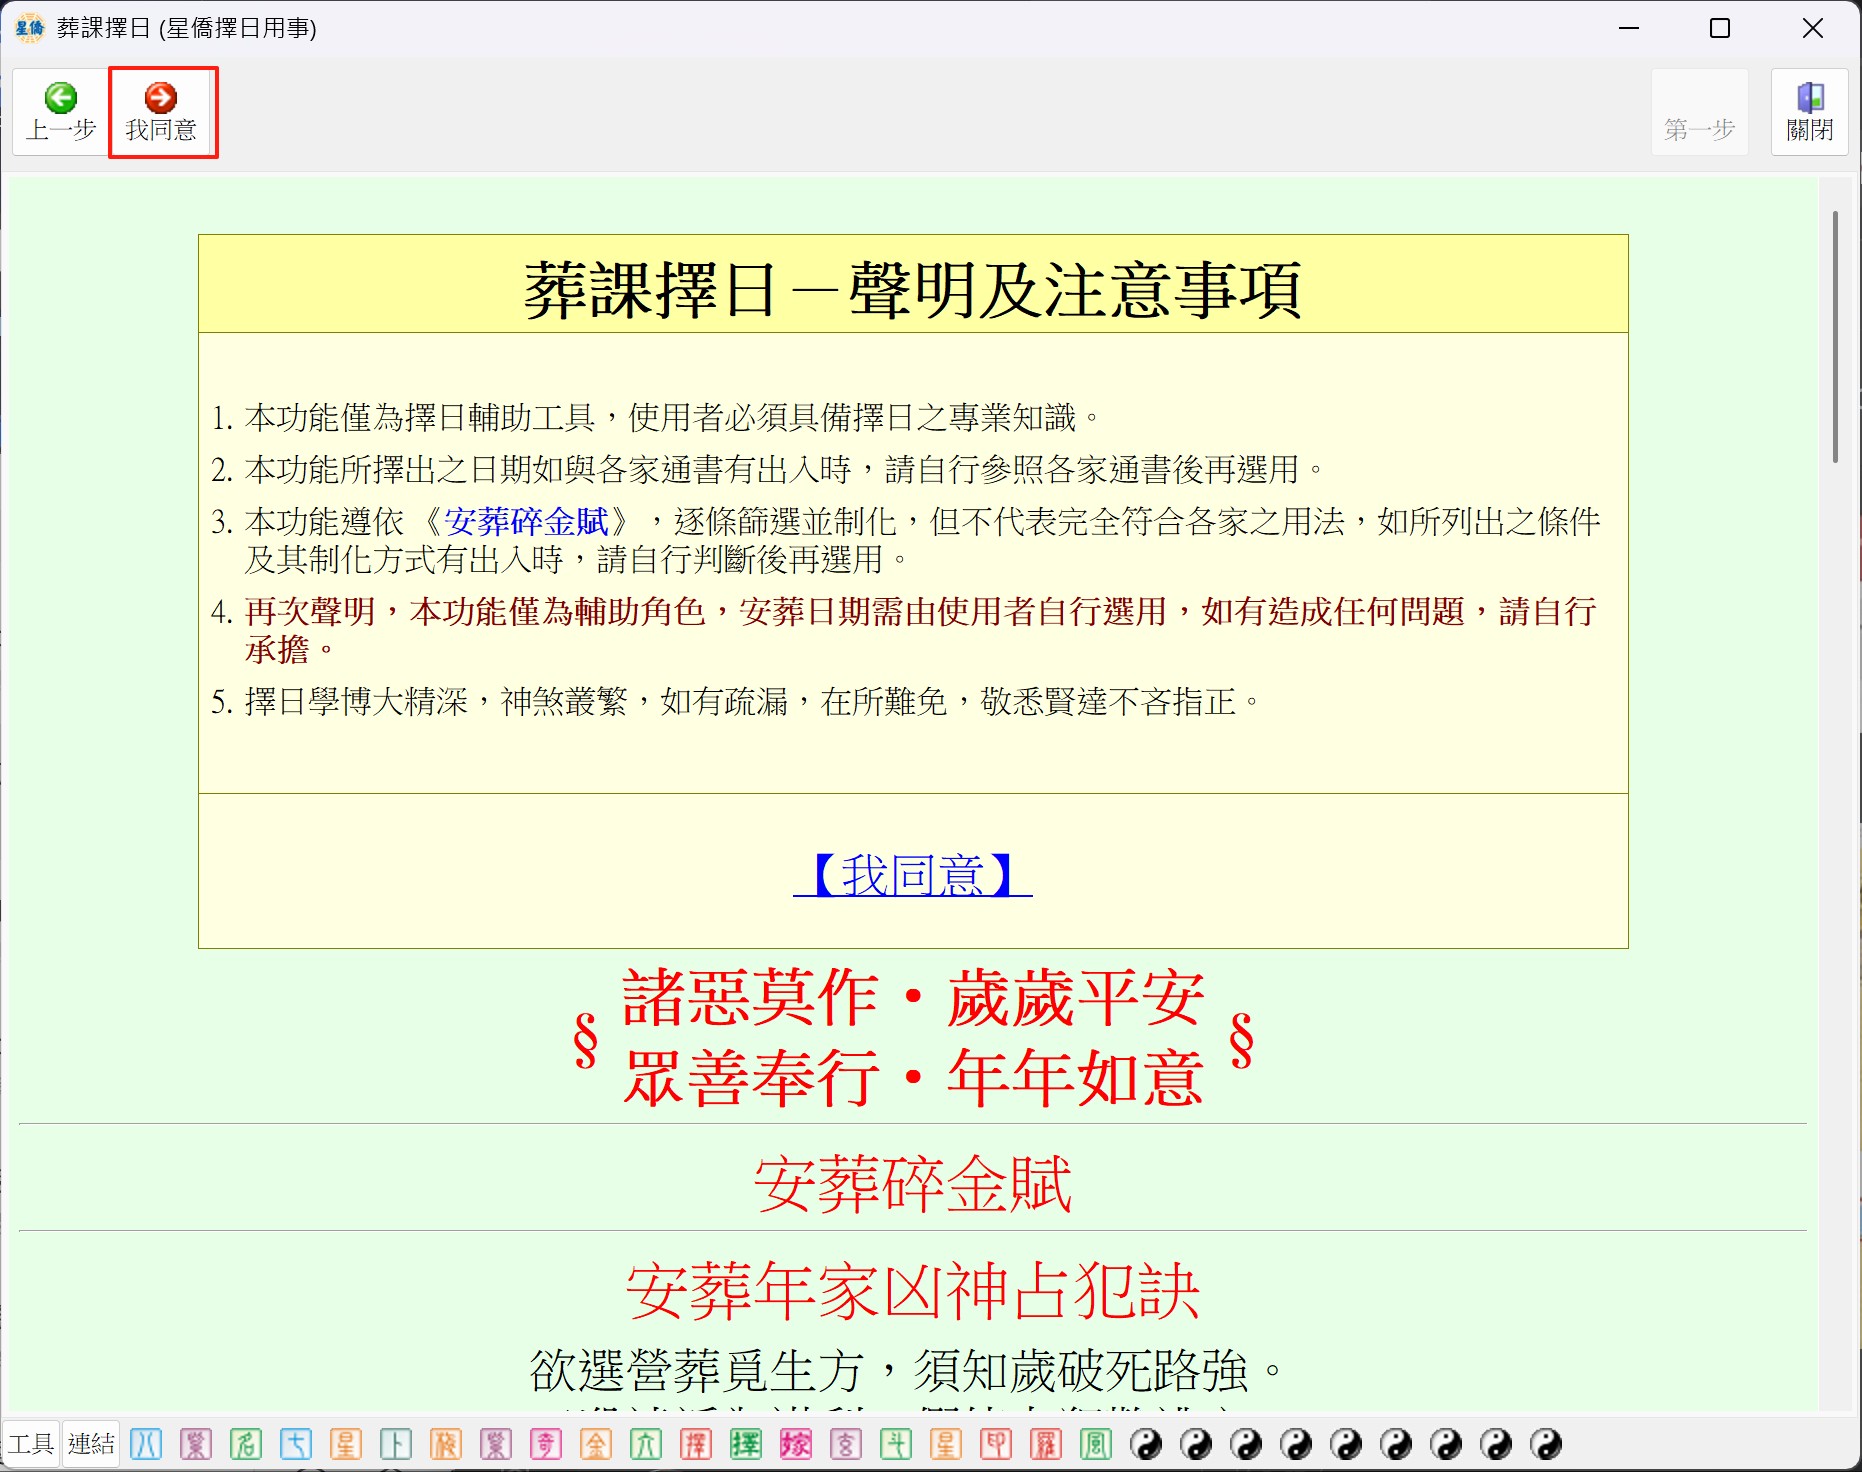This screenshot has height=1472, width=1862.
Task: Click the 【我同意】 hyperlink in the notice
Action: click(912, 875)
